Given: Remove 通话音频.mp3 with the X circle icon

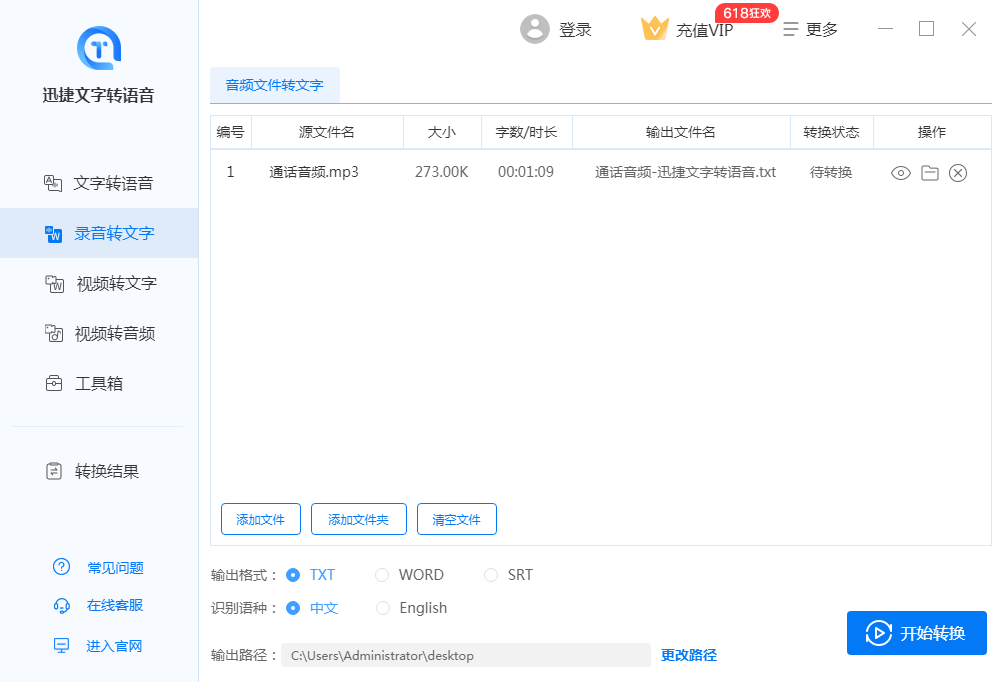Looking at the screenshot, I should click(958, 173).
